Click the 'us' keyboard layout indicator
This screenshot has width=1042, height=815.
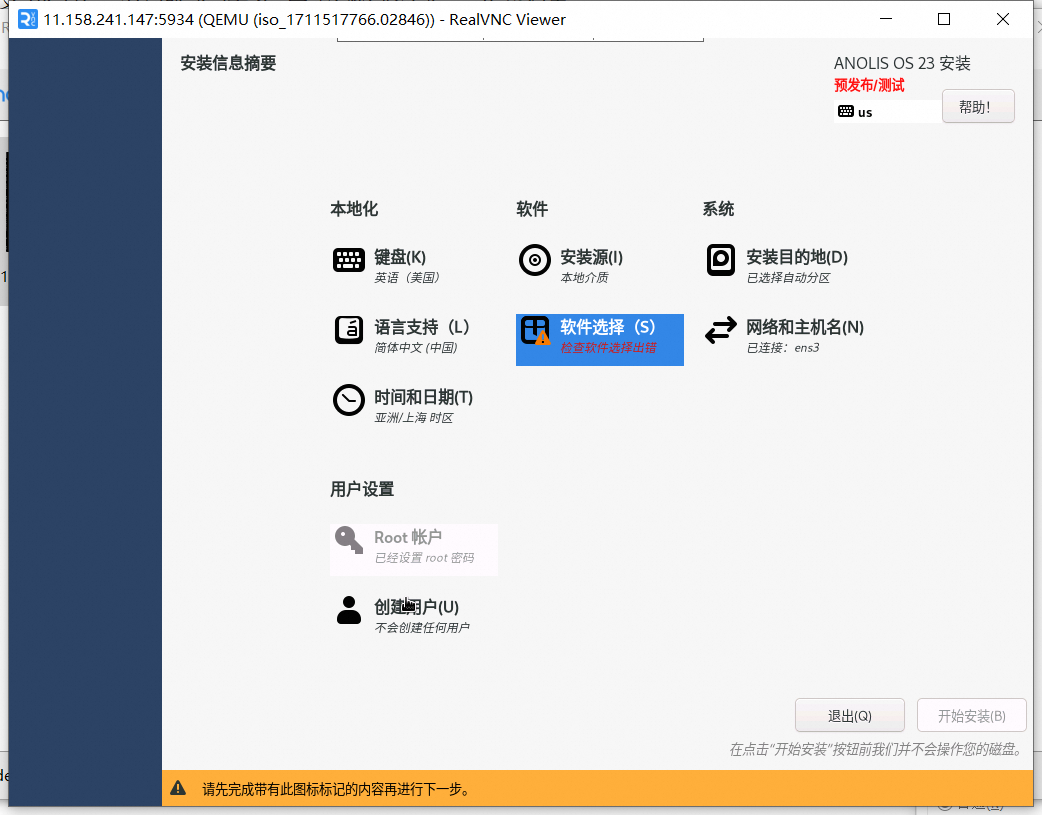864,112
